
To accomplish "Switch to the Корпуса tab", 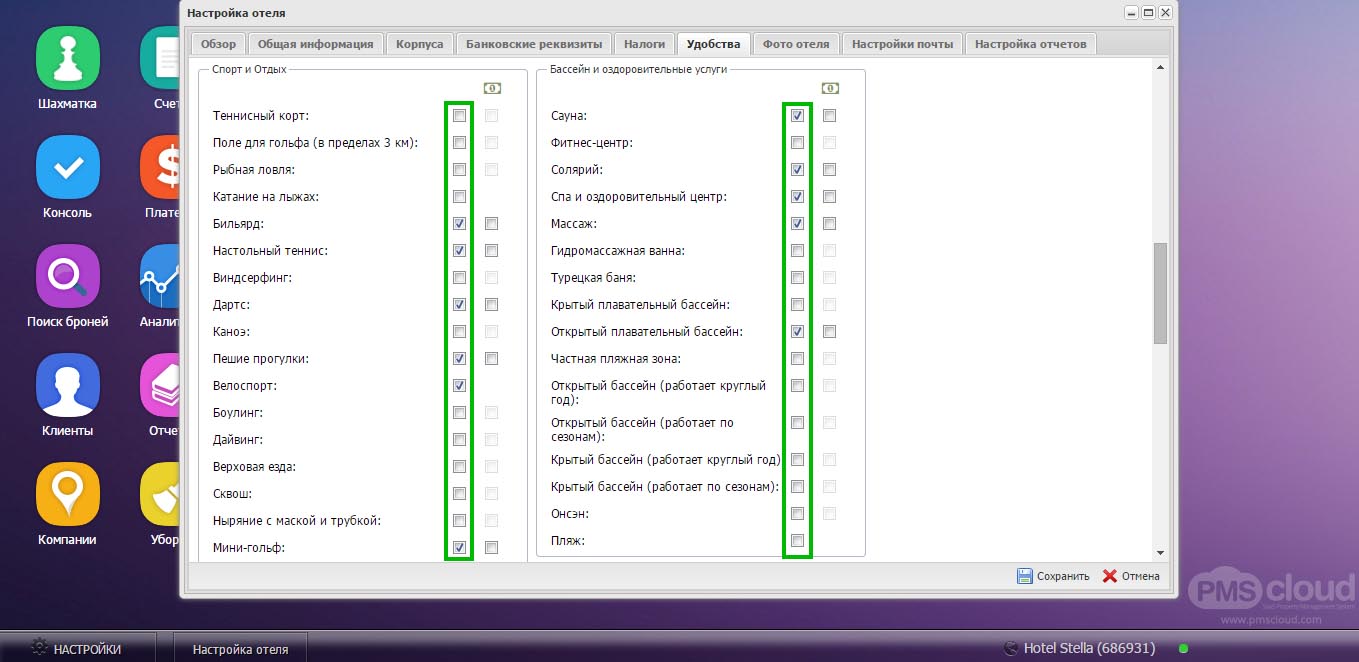I will [419, 44].
